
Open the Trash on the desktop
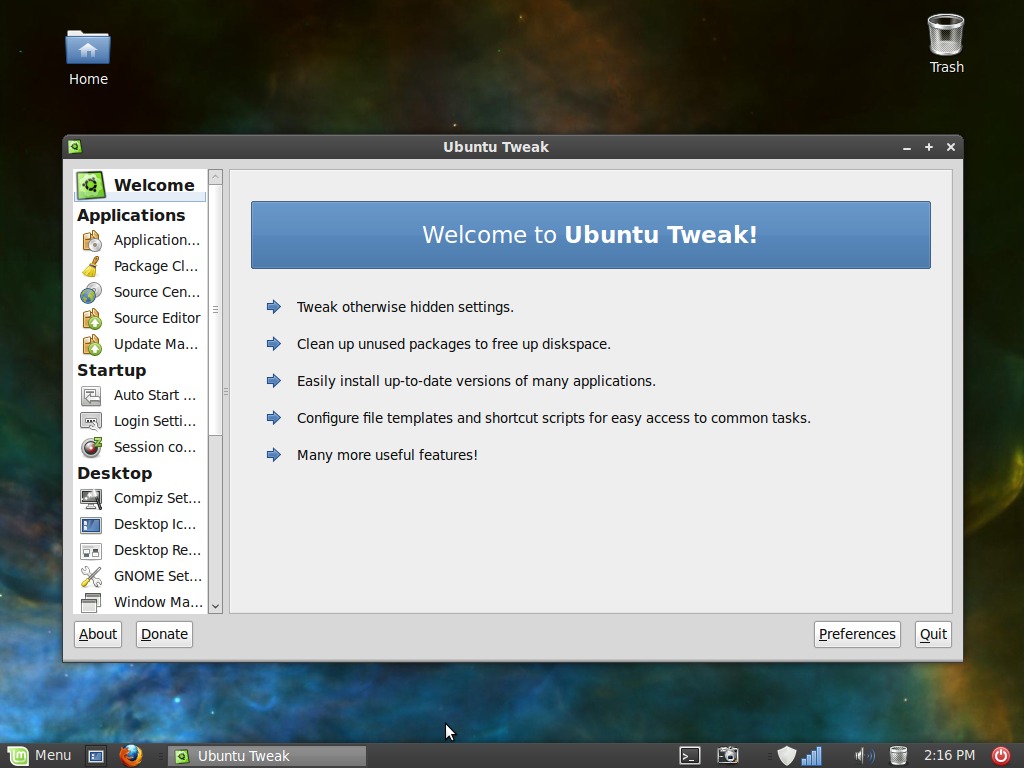[x=946, y=44]
